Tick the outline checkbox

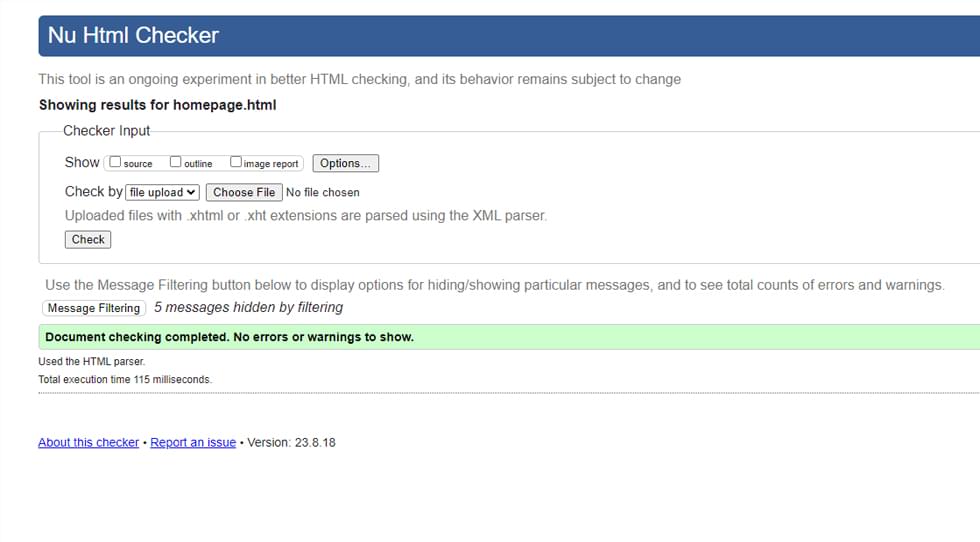click(x=176, y=162)
